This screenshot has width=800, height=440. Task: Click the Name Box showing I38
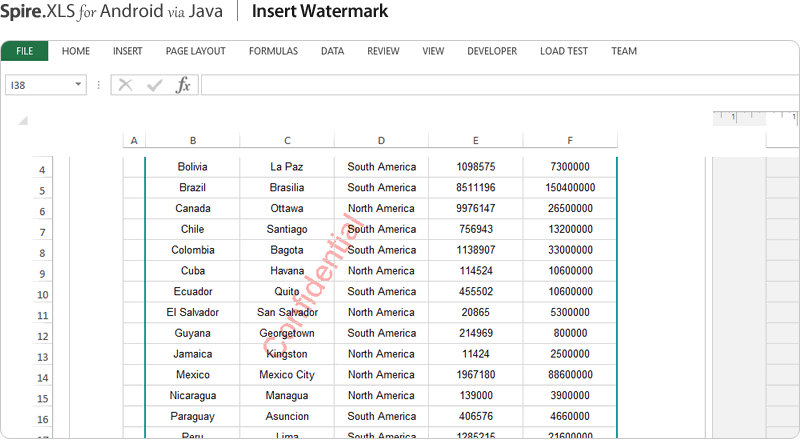pyautogui.click(x=38, y=86)
